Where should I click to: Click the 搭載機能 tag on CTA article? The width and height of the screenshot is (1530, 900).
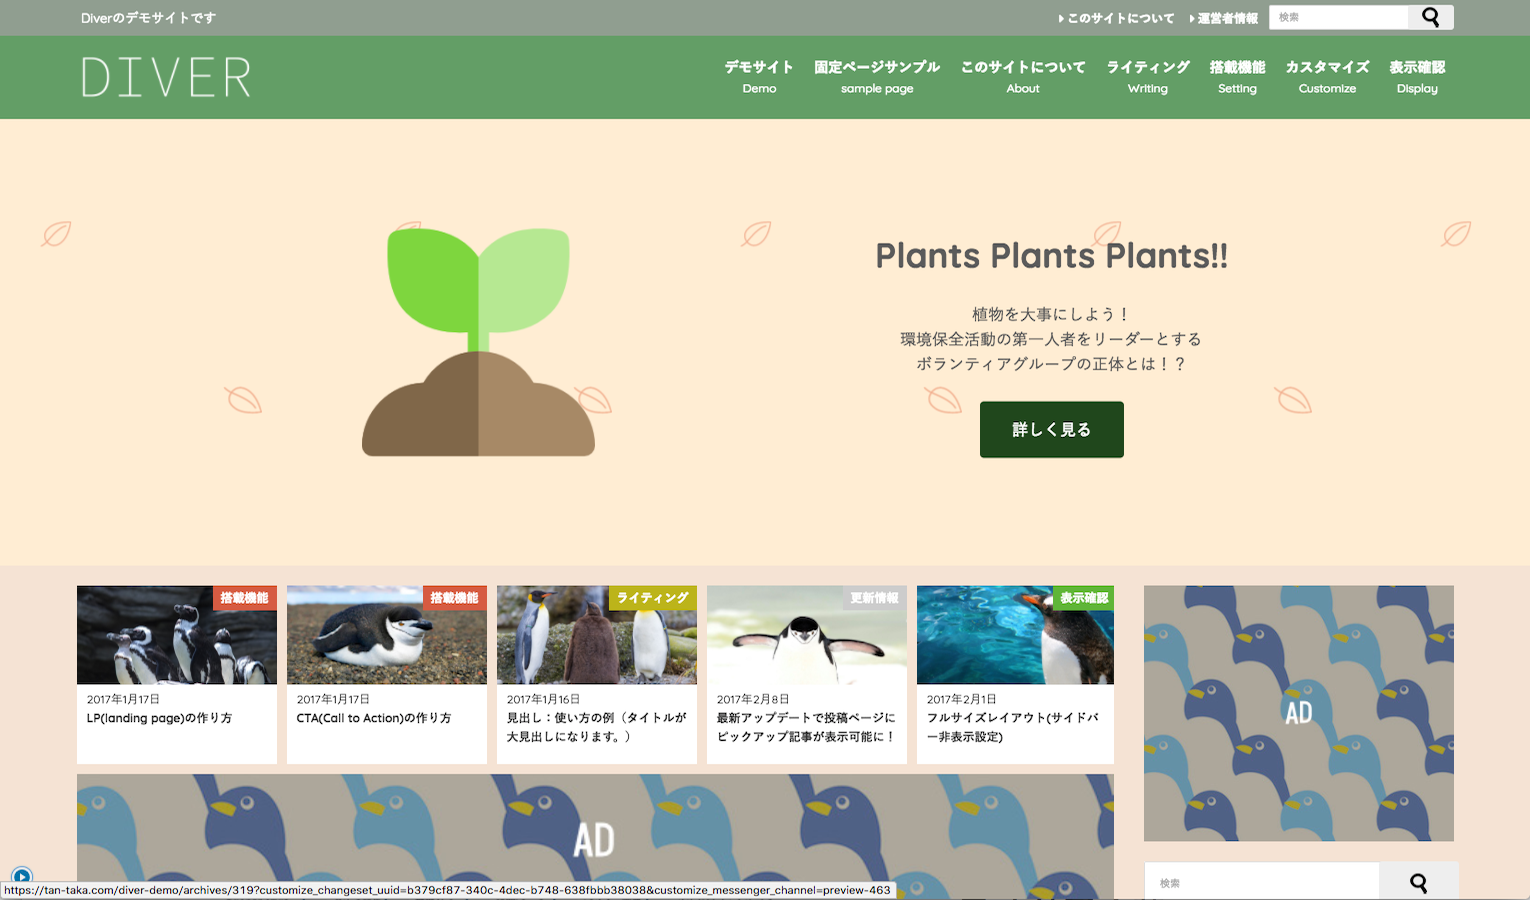[x=455, y=598]
